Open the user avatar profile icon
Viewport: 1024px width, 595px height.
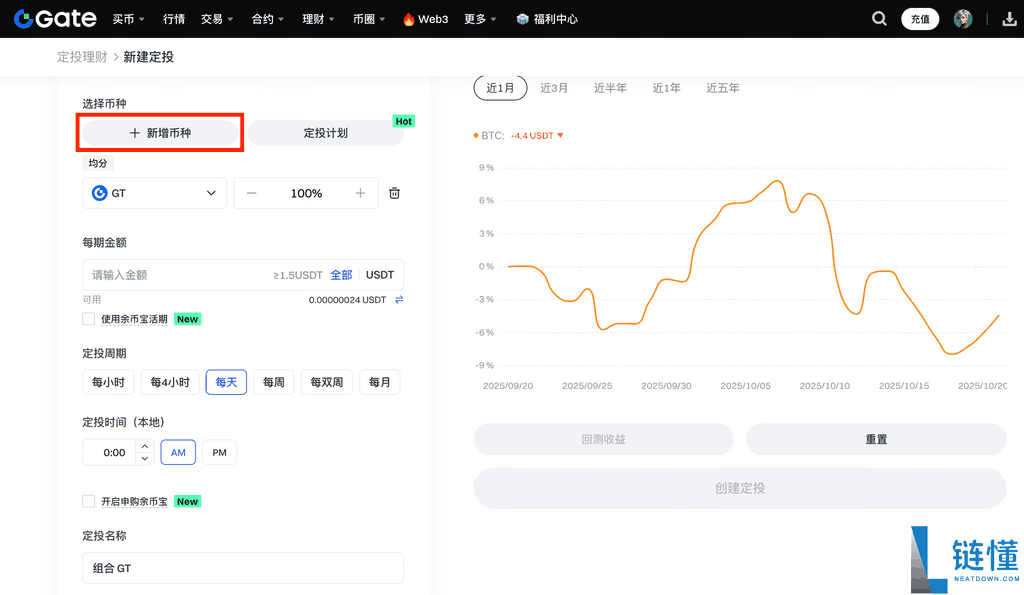tap(961, 18)
